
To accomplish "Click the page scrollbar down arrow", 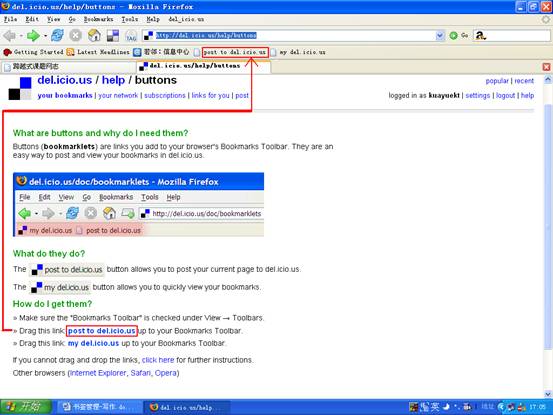I will [548, 394].
